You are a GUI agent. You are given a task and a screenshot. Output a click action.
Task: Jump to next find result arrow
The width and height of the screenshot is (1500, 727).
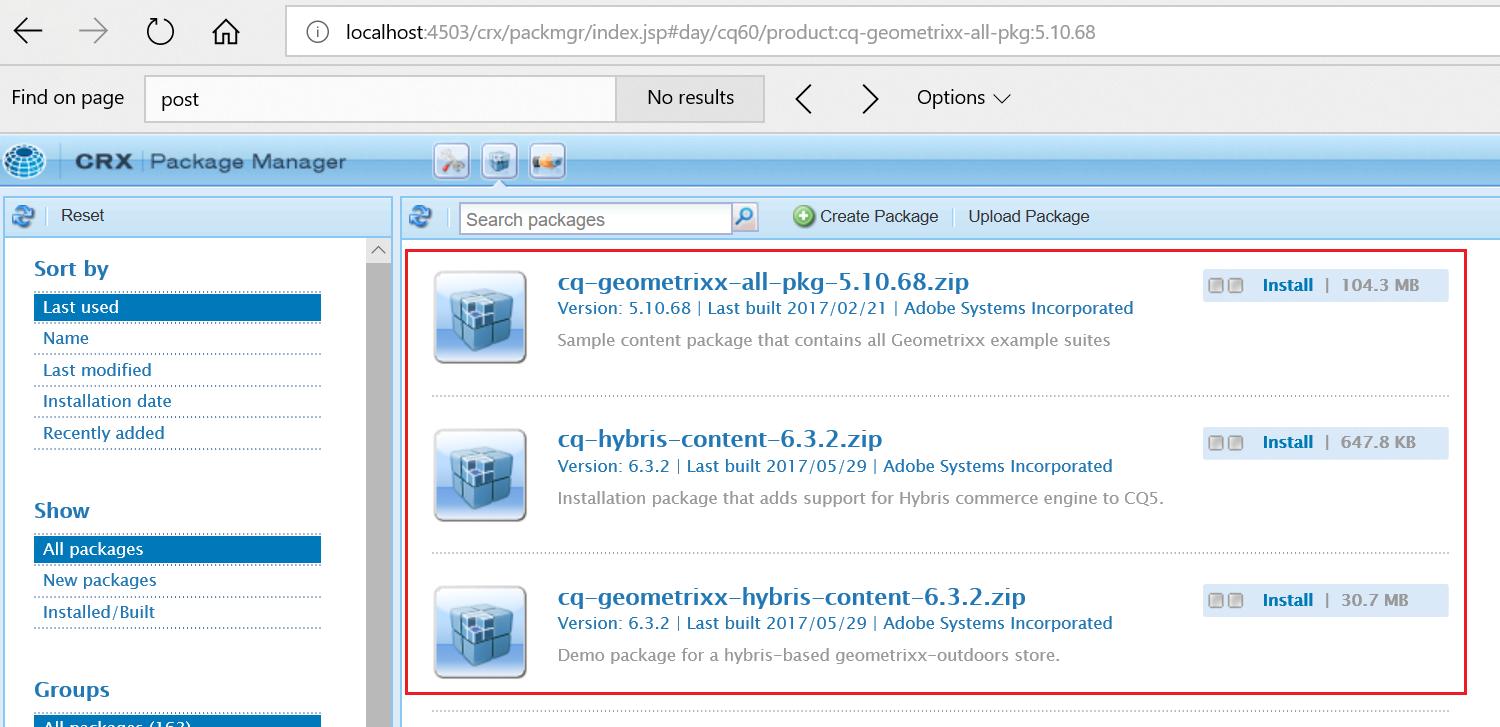click(870, 98)
